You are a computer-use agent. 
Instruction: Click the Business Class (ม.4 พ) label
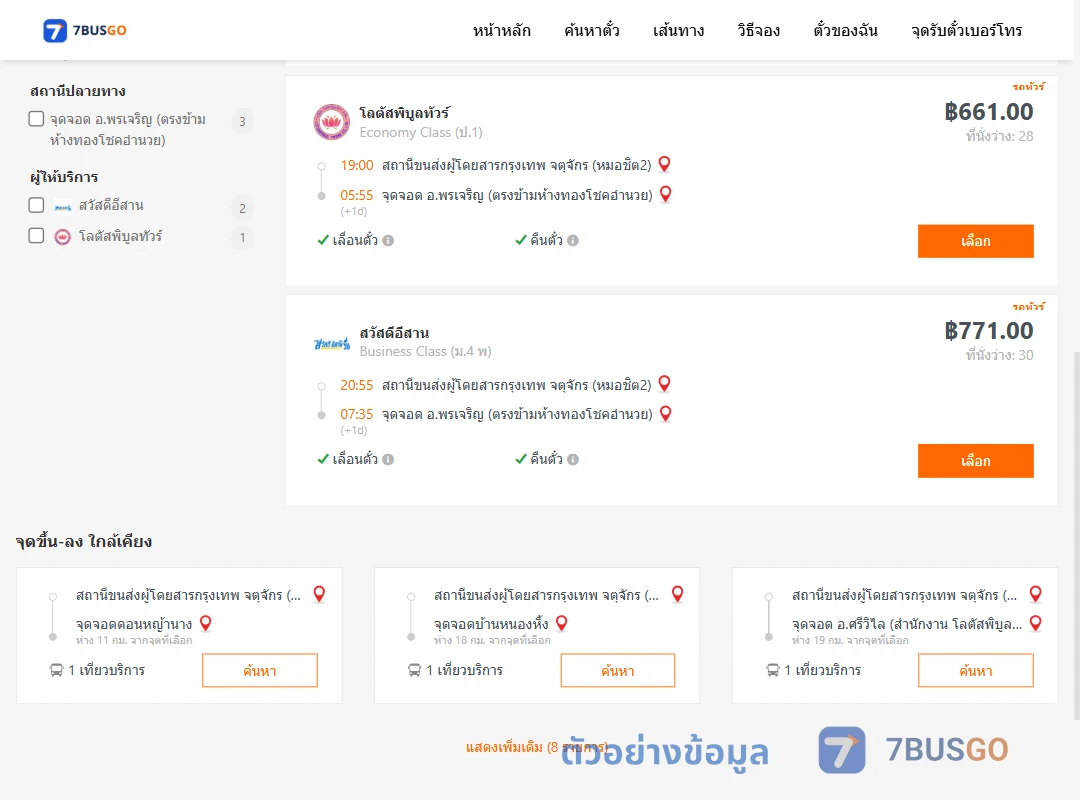[x=425, y=351]
